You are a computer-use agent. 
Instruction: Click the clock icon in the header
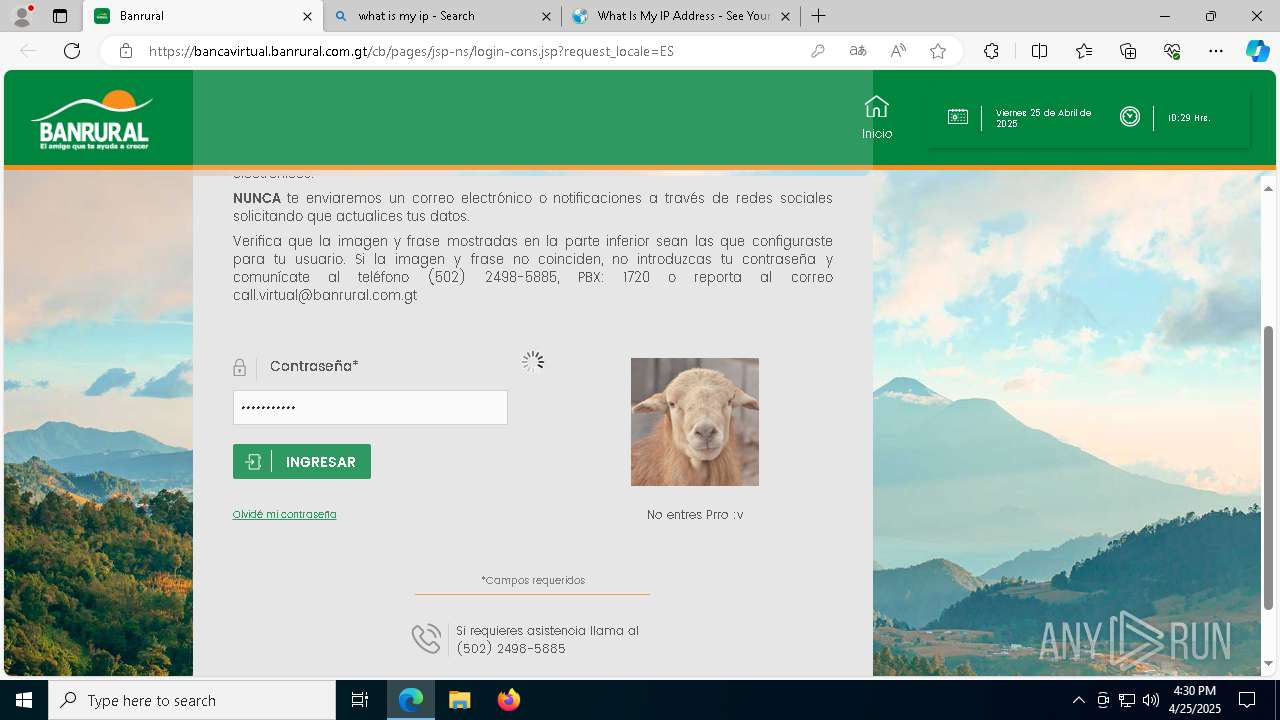pyautogui.click(x=1130, y=117)
